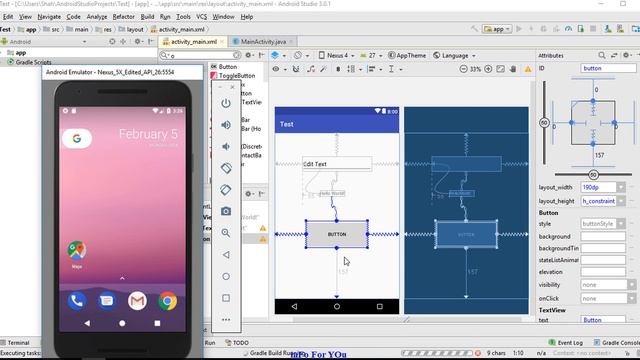The height and width of the screenshot is (360, 640).
Task: Adjust horizontal bias slider handle
Action: point(593,175)
